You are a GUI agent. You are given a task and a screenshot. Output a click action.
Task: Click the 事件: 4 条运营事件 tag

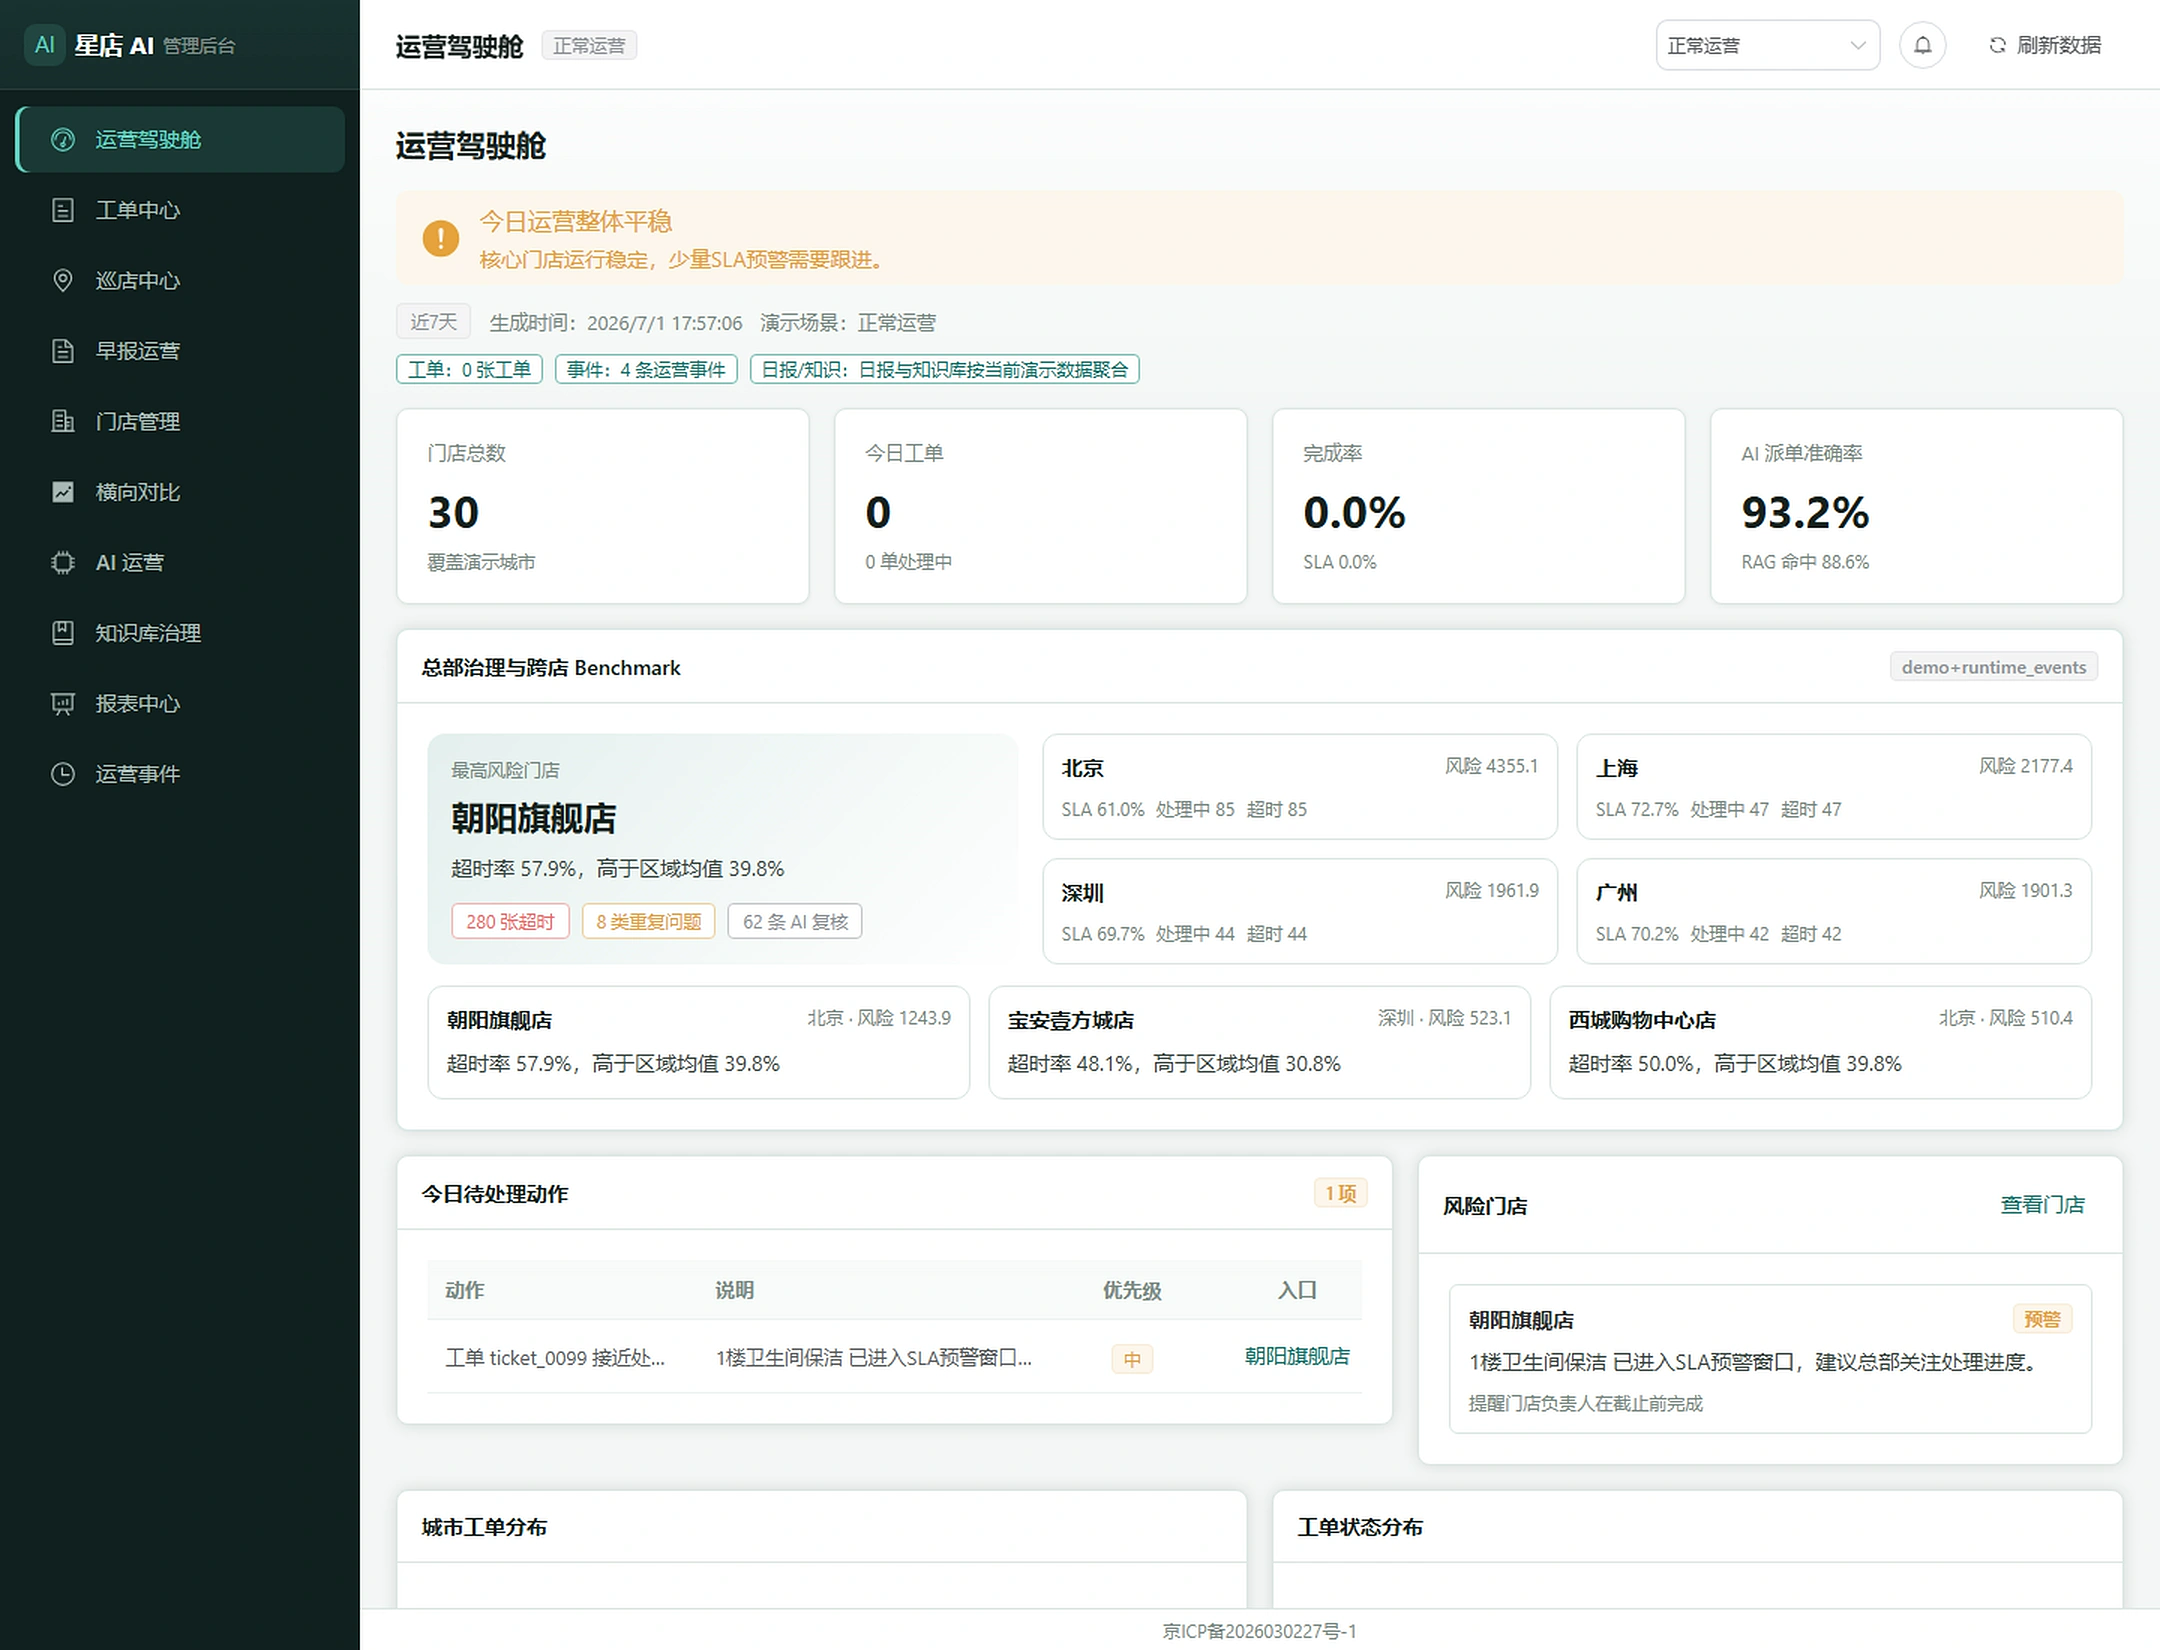[646, 370]
